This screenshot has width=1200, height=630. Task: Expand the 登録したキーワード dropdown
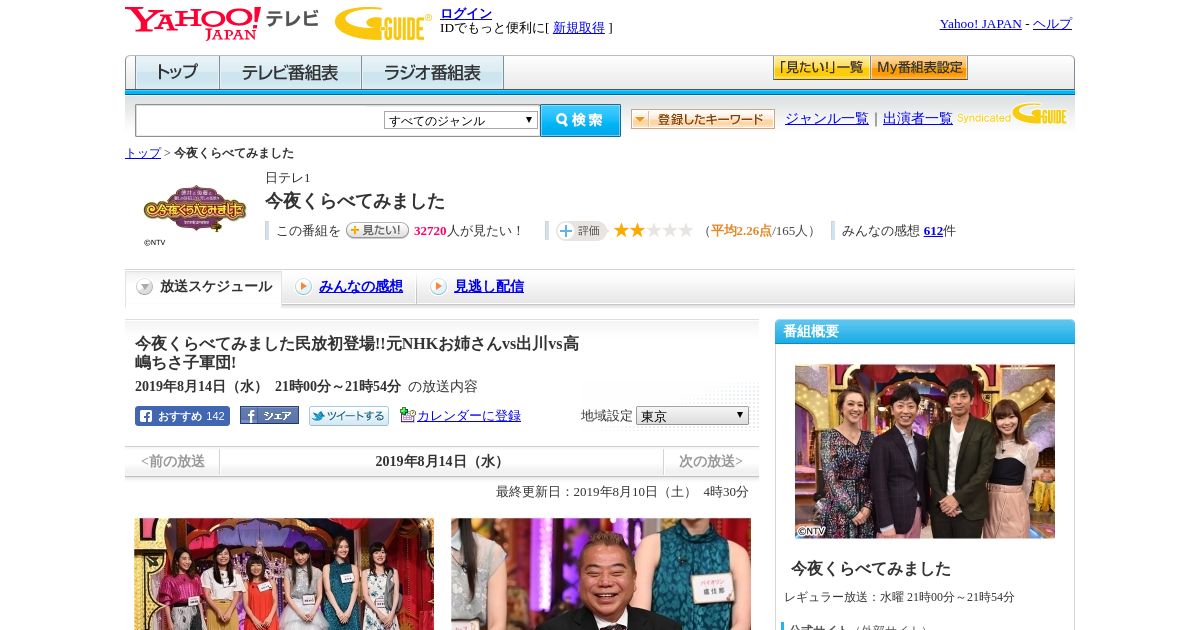(703, 119)
